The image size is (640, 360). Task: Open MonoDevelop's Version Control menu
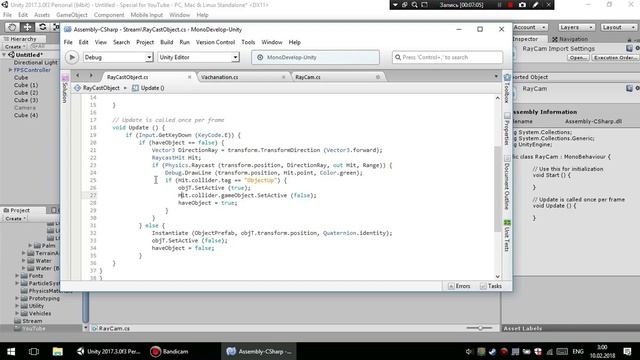[215, 42]
